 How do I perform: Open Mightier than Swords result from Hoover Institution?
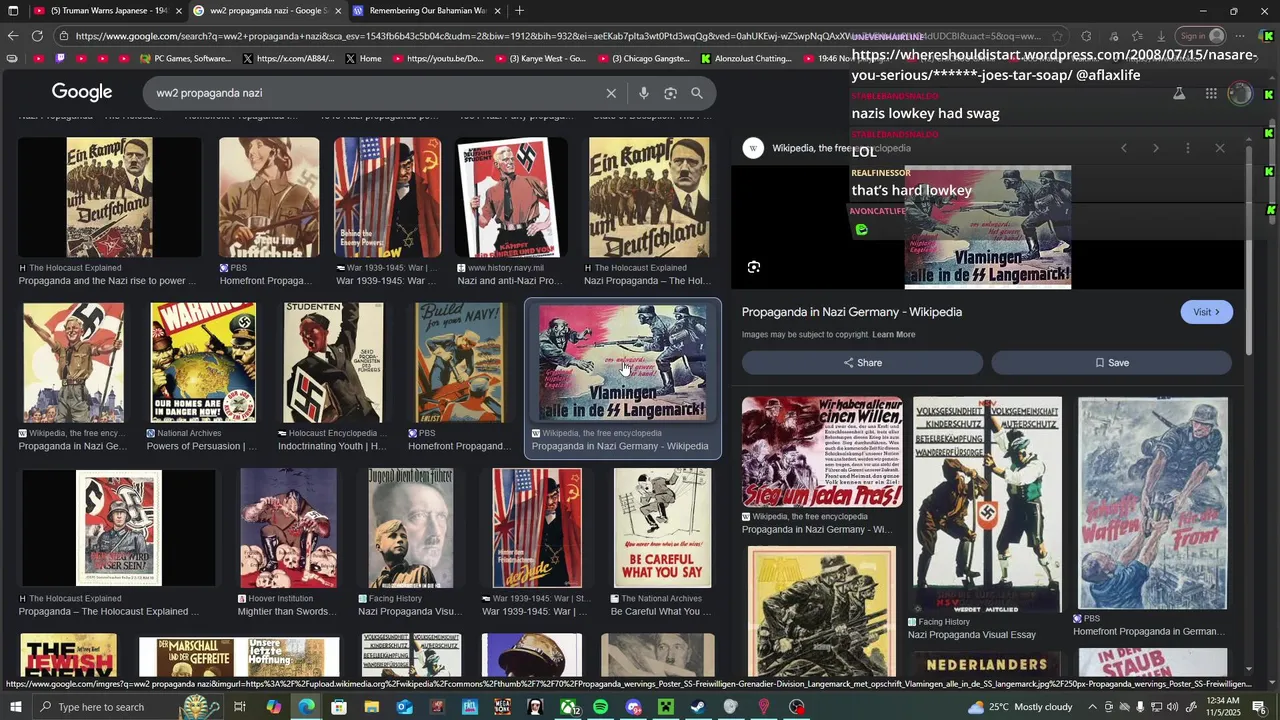click(x=288, y=528)
